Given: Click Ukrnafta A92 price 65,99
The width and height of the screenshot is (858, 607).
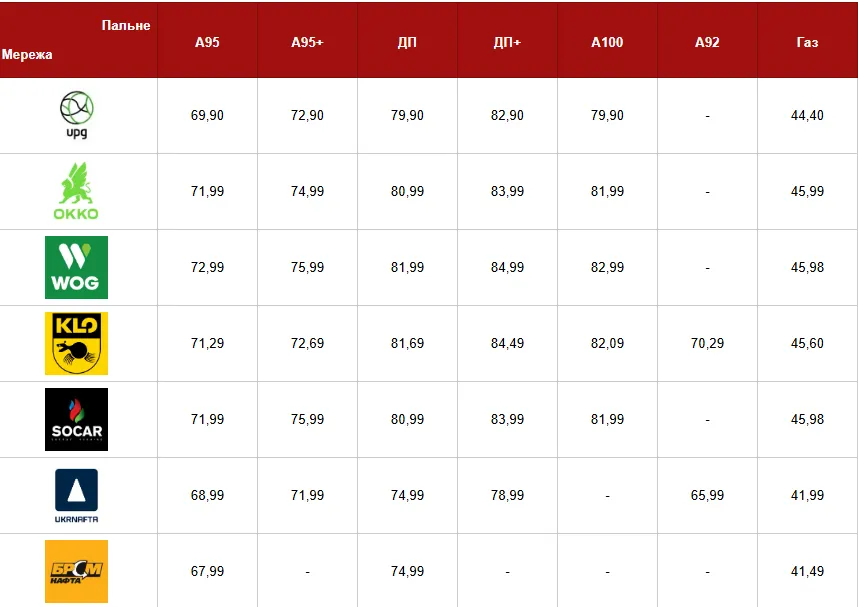Looking at the screenshot, I should coord(707,496).
